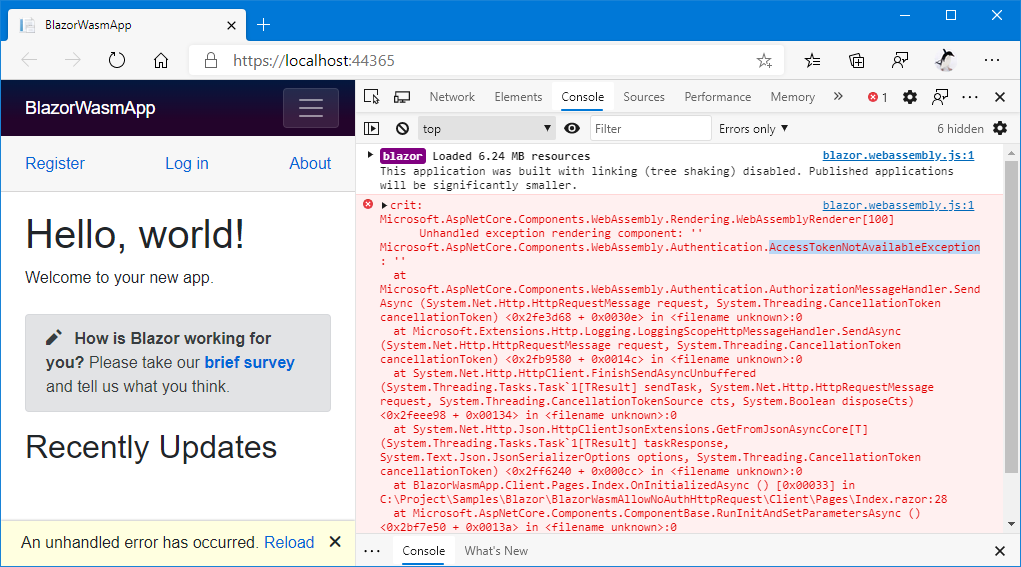Activate DevTools inspect element picker

(x=371, y=97)
